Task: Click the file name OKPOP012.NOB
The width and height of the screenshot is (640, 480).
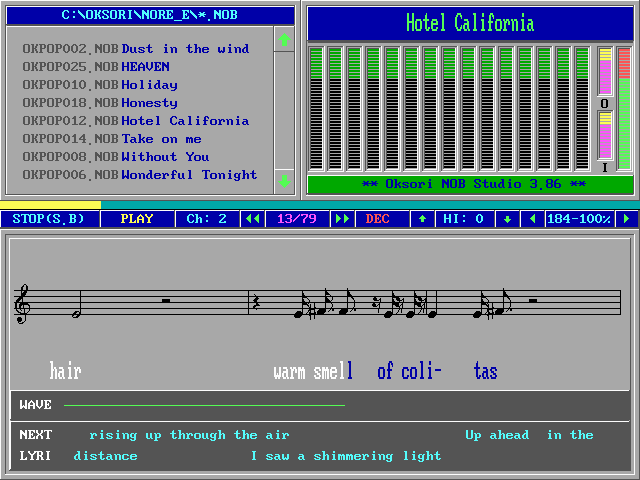Action: coord(71,121)
